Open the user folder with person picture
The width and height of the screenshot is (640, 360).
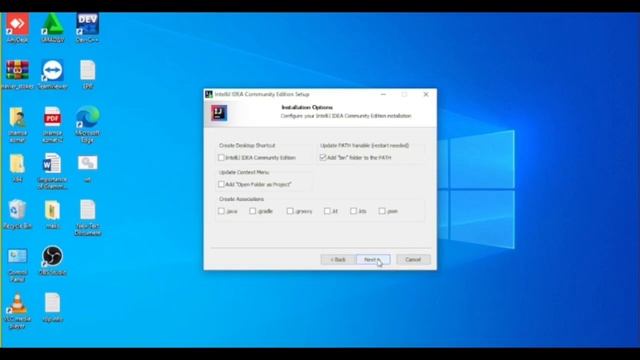coord(17,124)
